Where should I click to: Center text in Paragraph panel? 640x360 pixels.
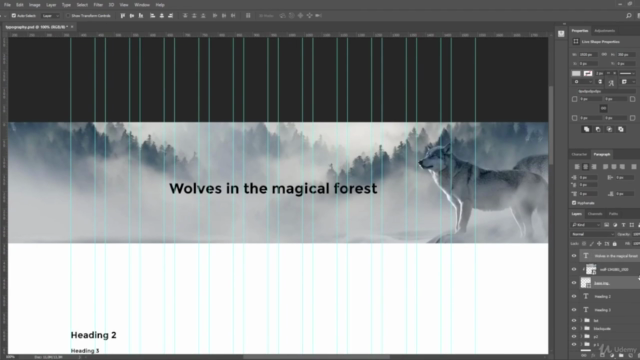click(585, 167)
